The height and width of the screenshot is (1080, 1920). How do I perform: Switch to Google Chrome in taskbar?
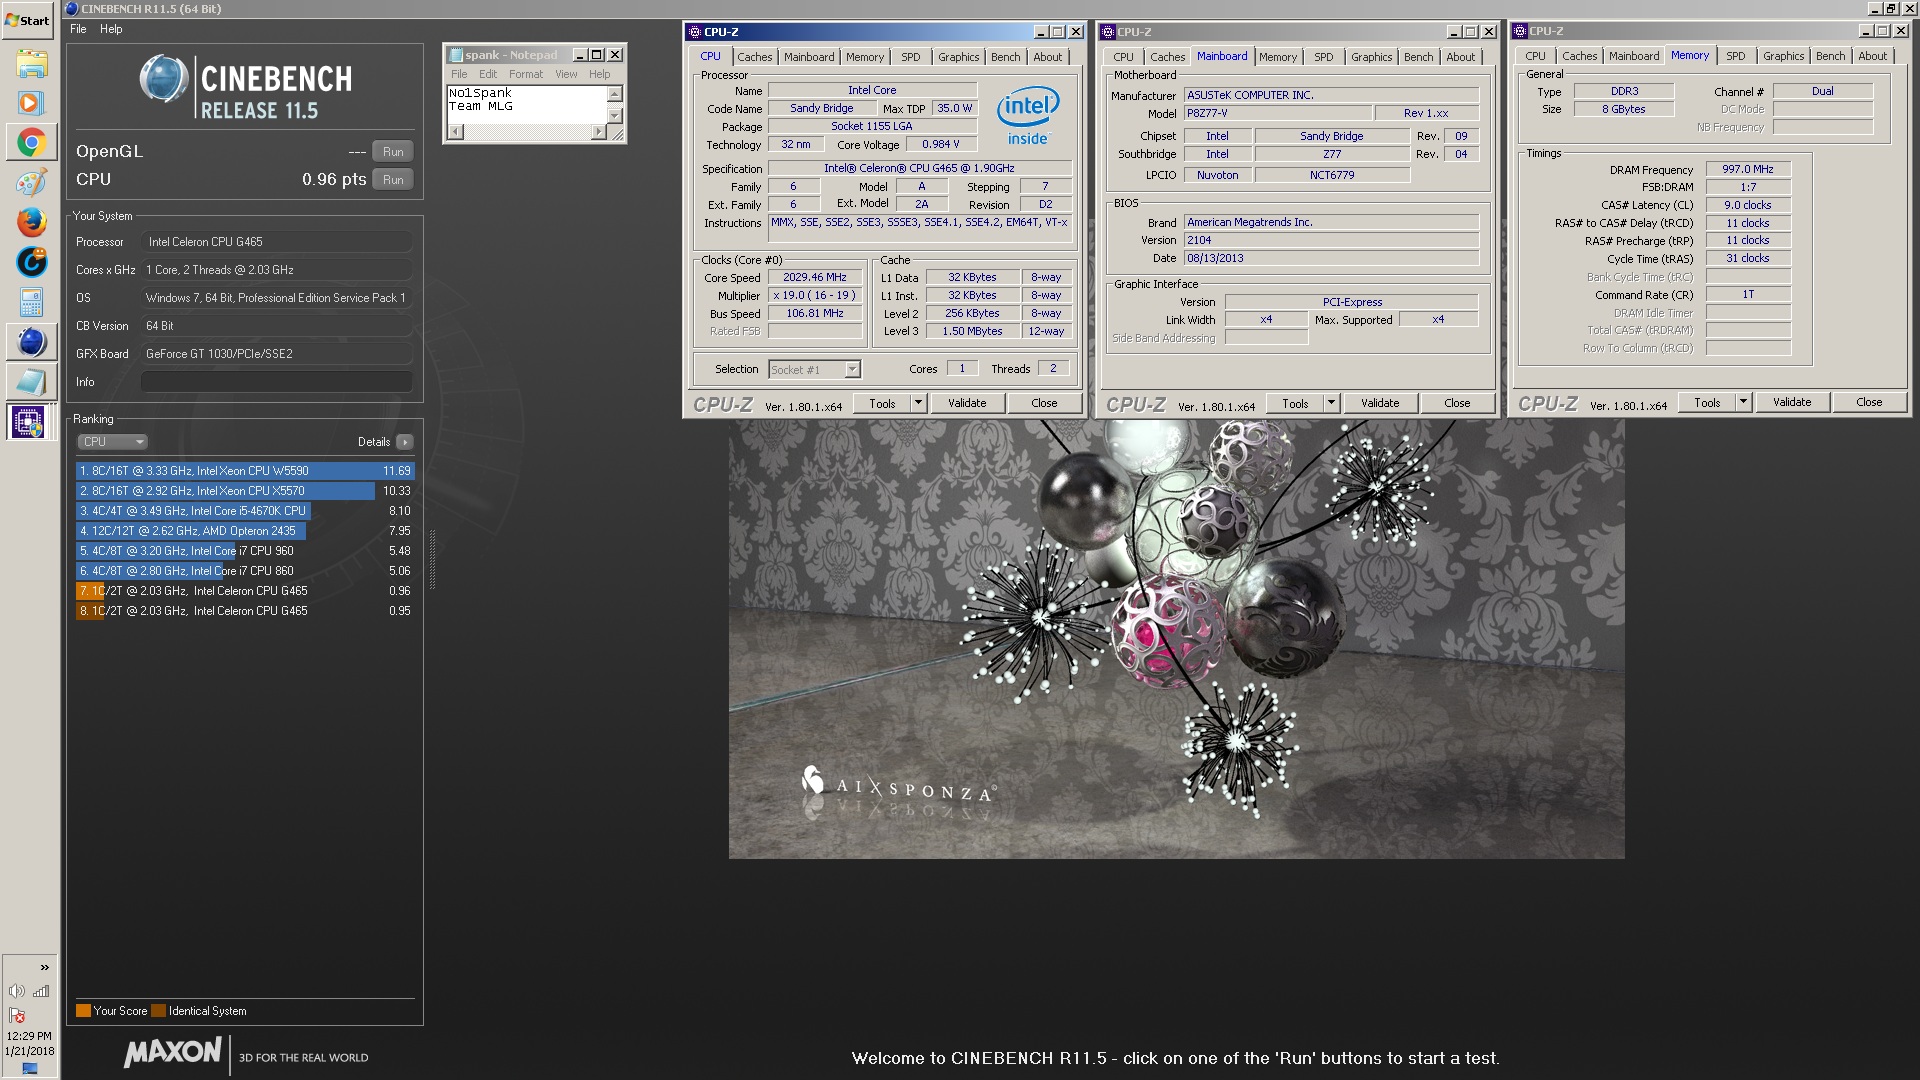pos(31,143)
